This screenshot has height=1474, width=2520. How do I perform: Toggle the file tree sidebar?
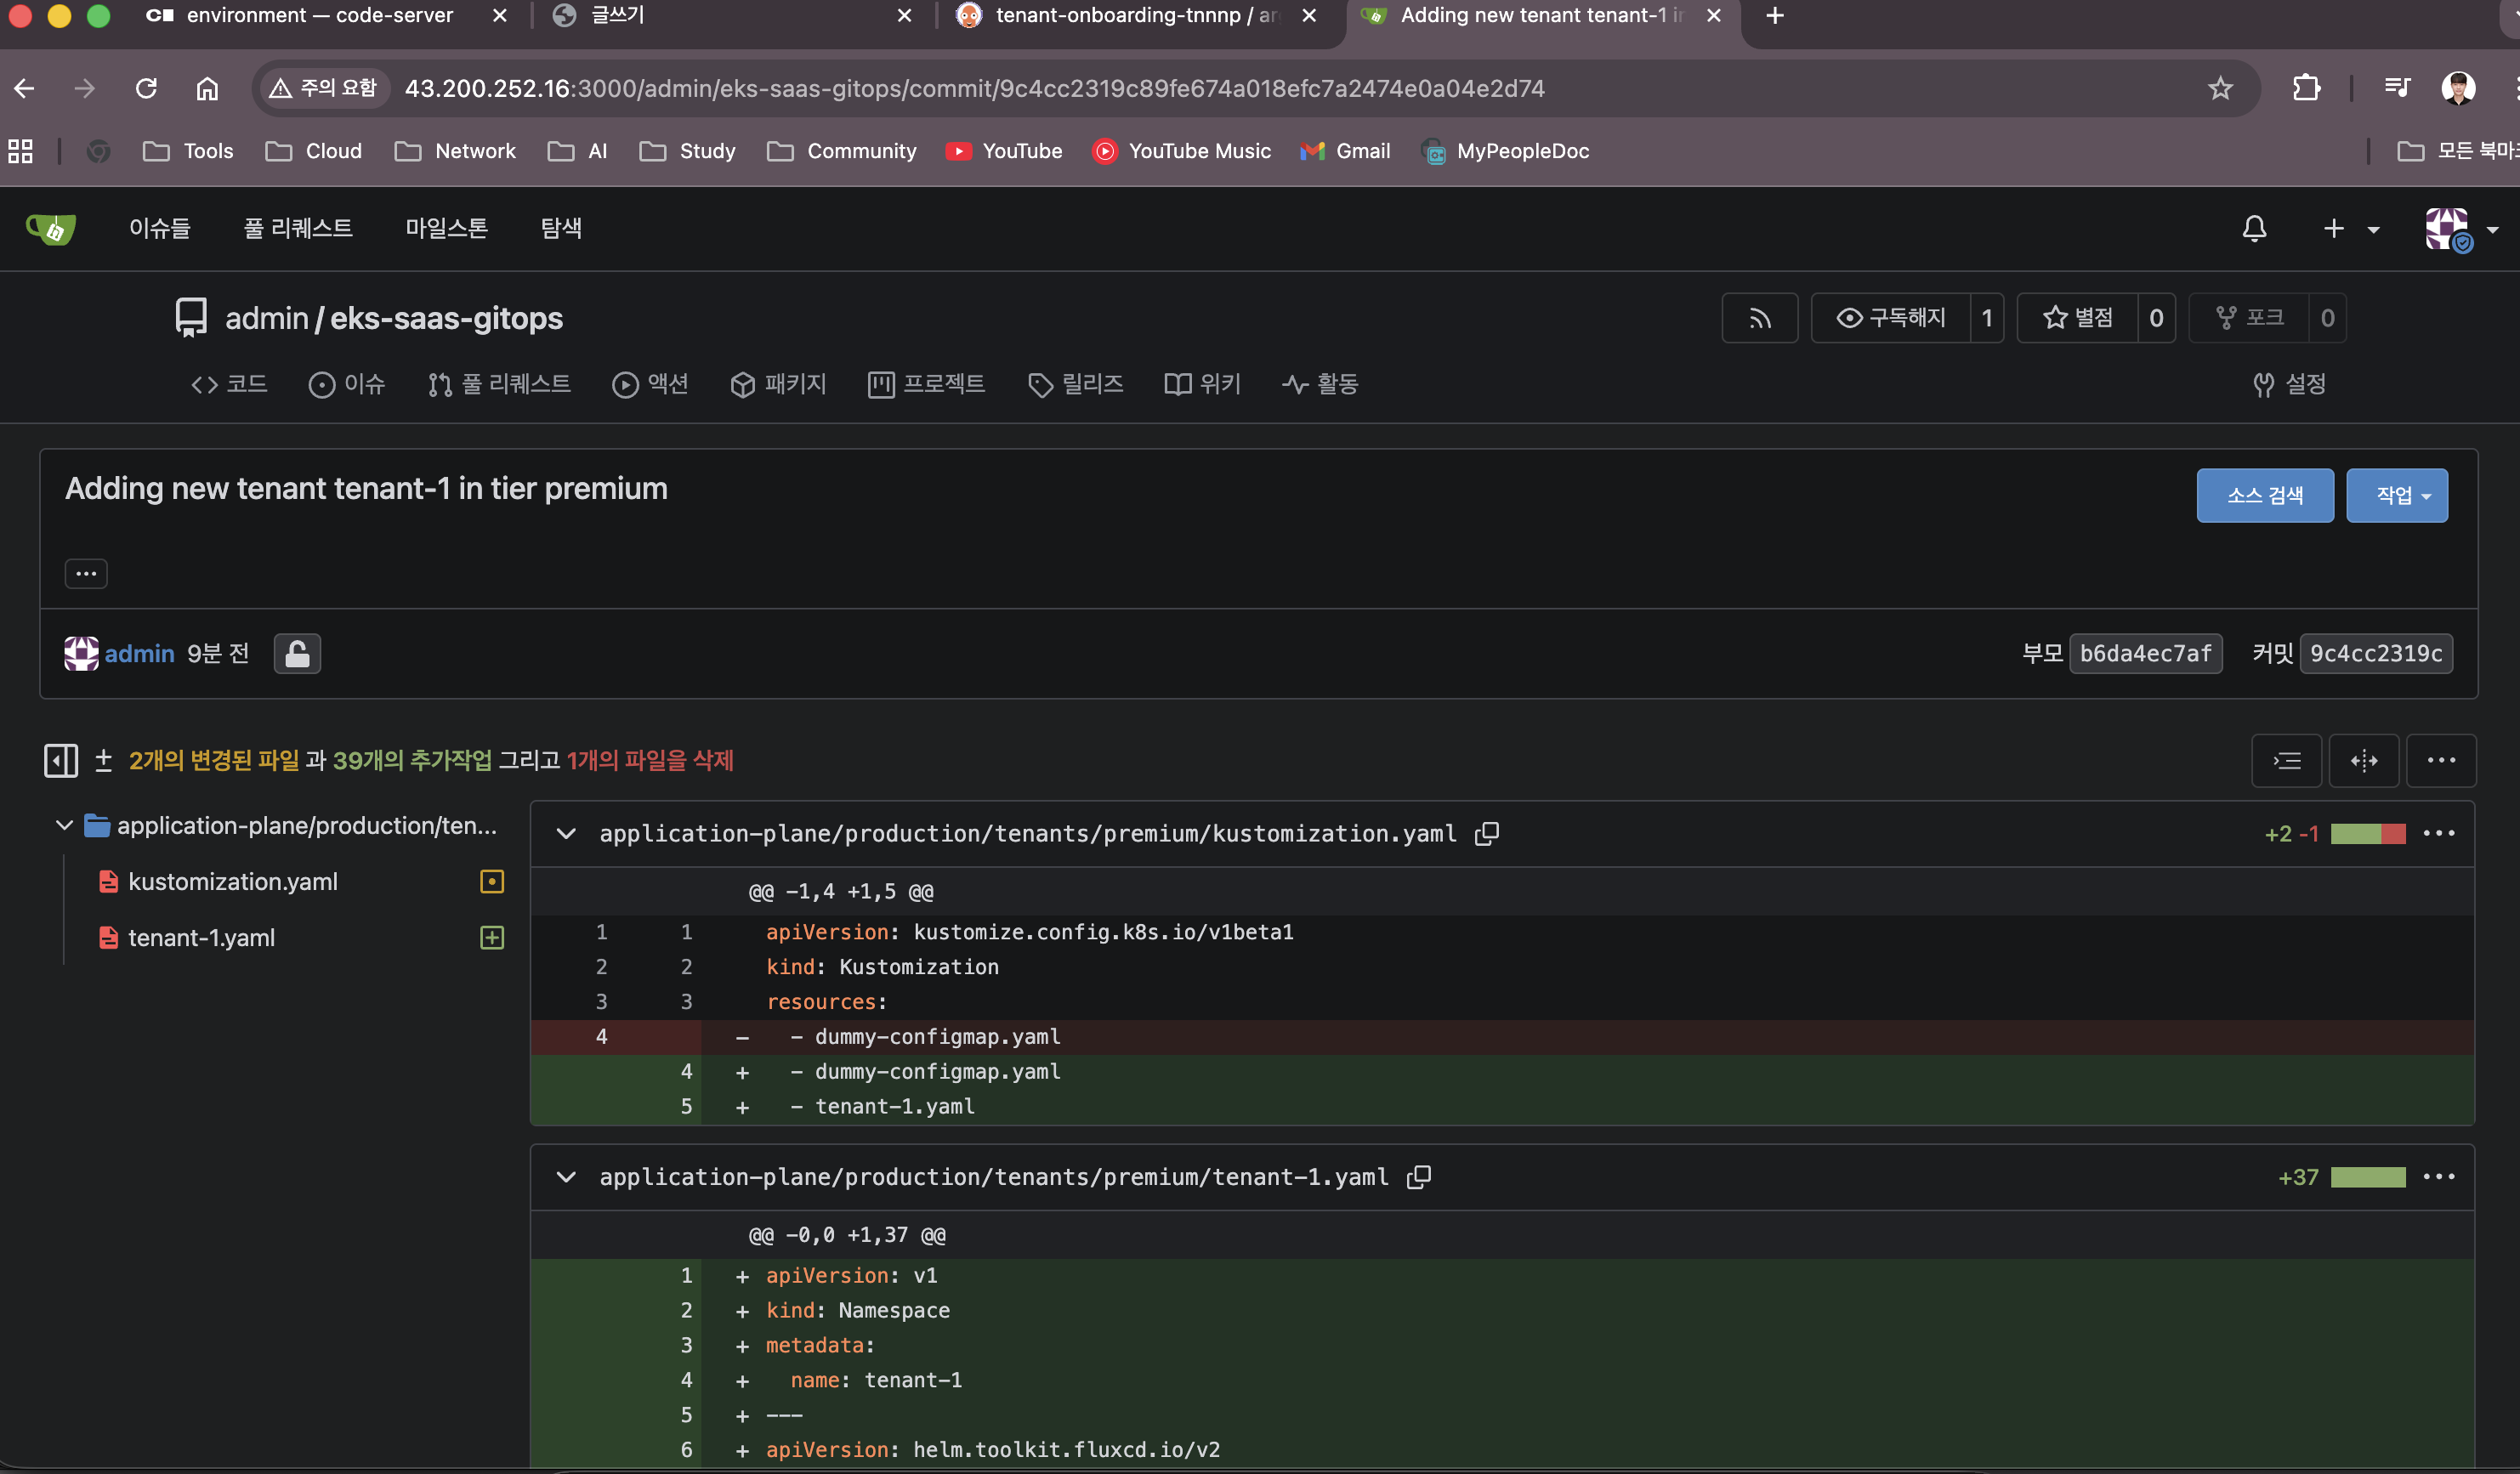point(60,761)
